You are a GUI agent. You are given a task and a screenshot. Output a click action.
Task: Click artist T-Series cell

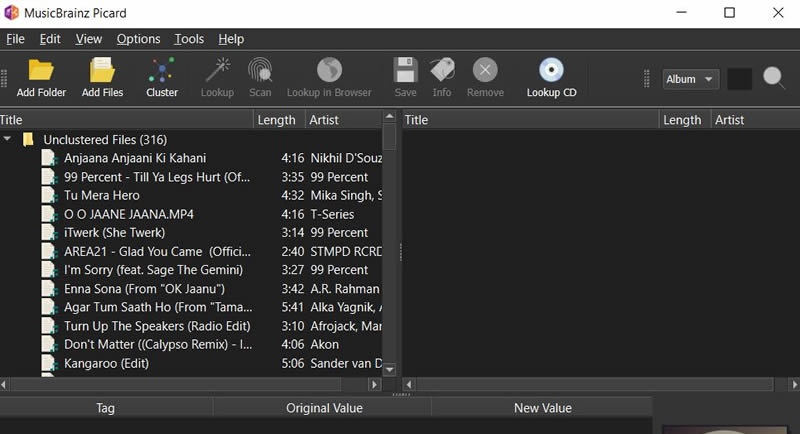(x=332, y=214)
